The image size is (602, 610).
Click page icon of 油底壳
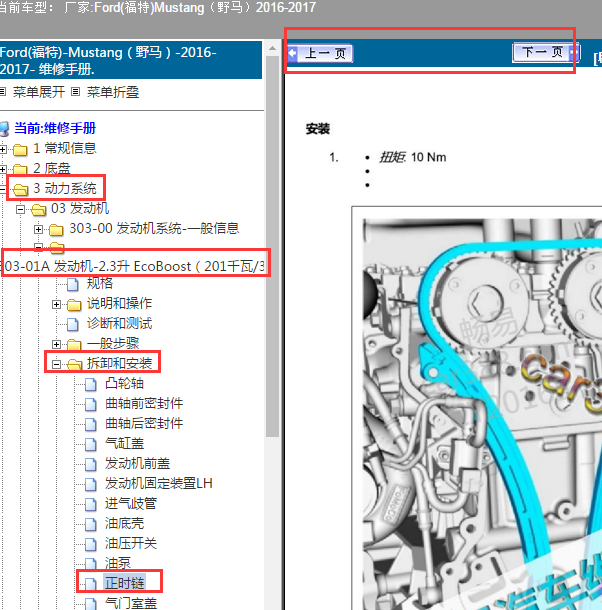point(91,524)
